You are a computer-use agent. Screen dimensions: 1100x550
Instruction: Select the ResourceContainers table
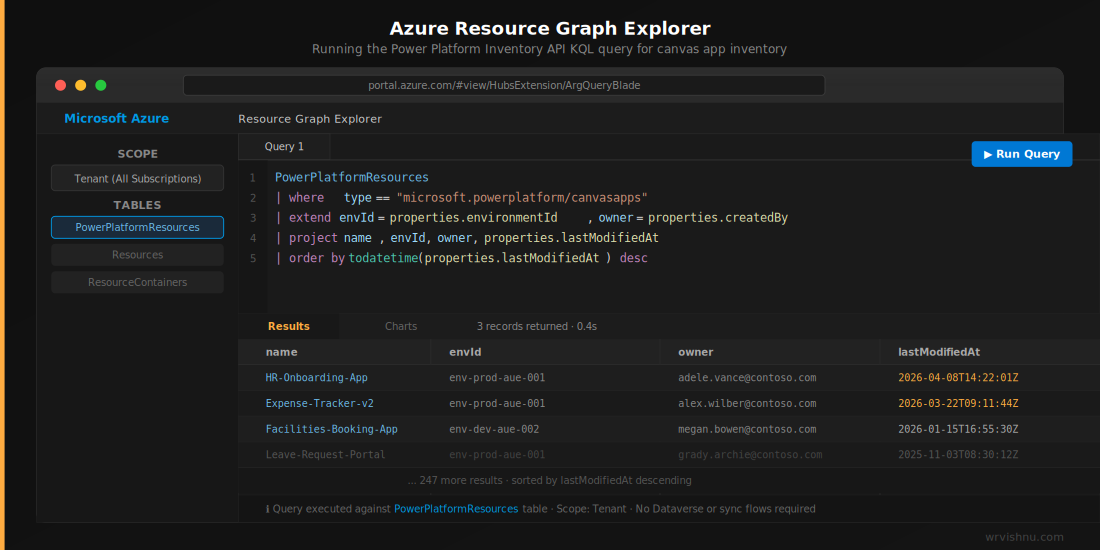[x=138, y=282]
